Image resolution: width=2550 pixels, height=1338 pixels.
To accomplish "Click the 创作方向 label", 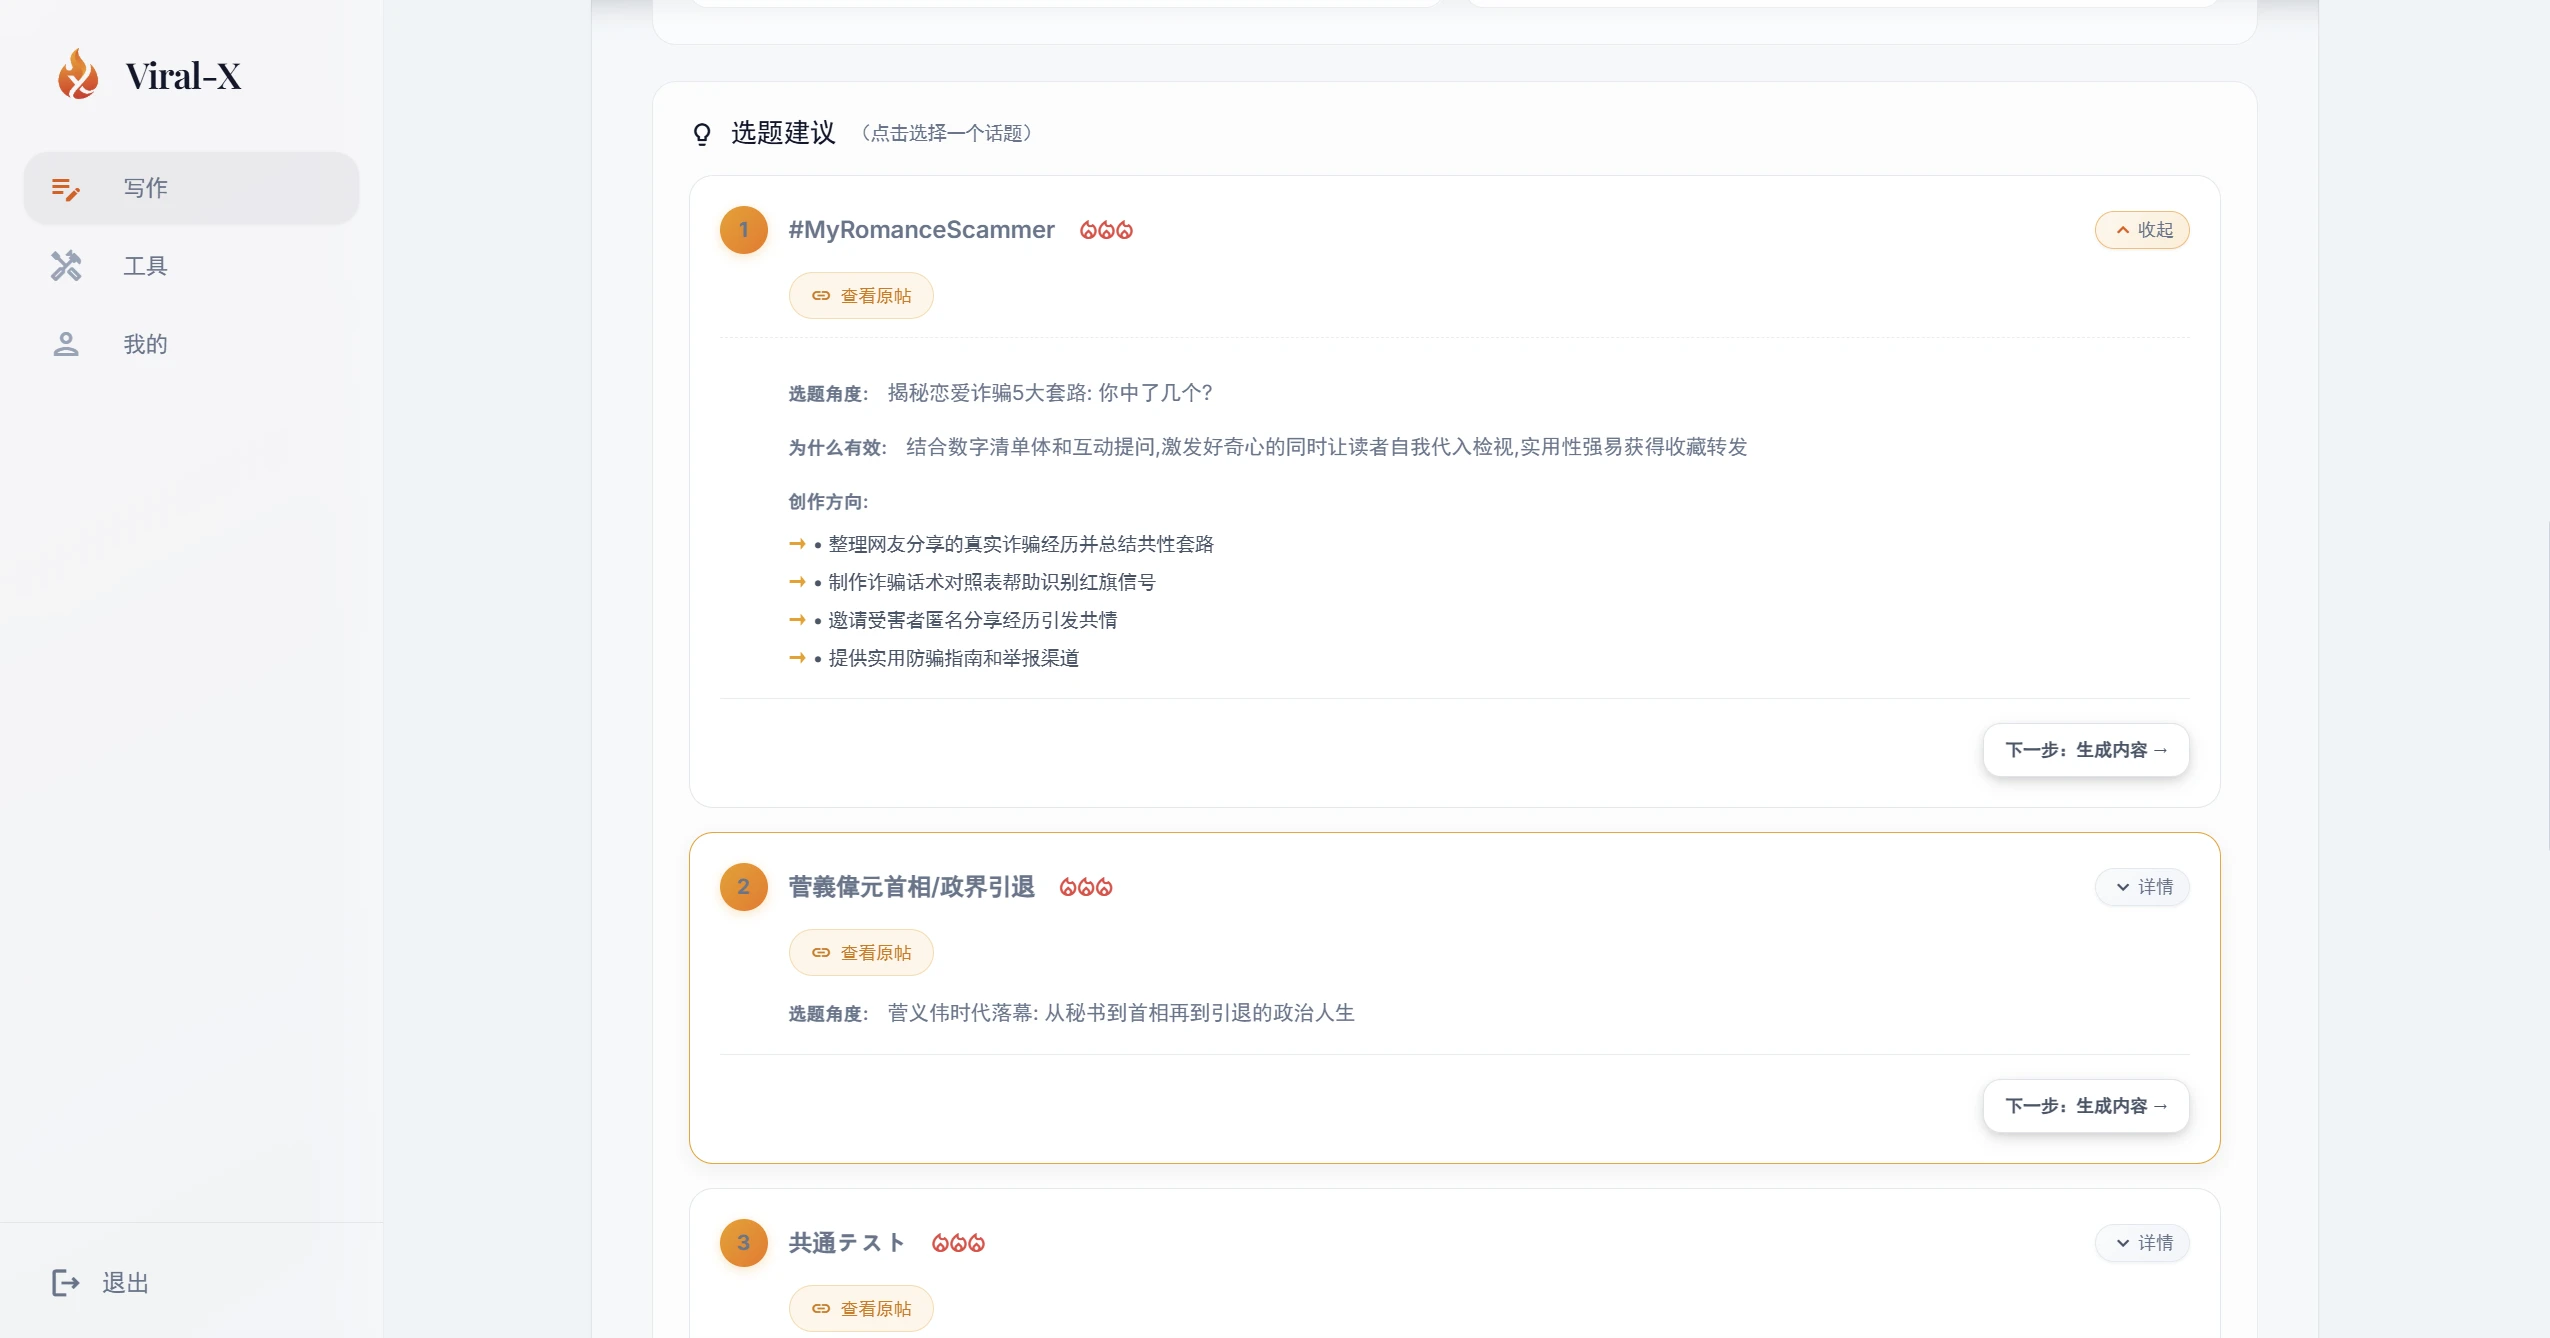I will (828, 502).
